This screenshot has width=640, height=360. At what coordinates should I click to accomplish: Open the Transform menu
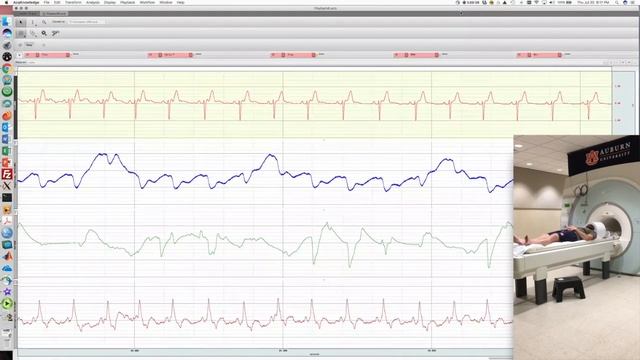73,2
